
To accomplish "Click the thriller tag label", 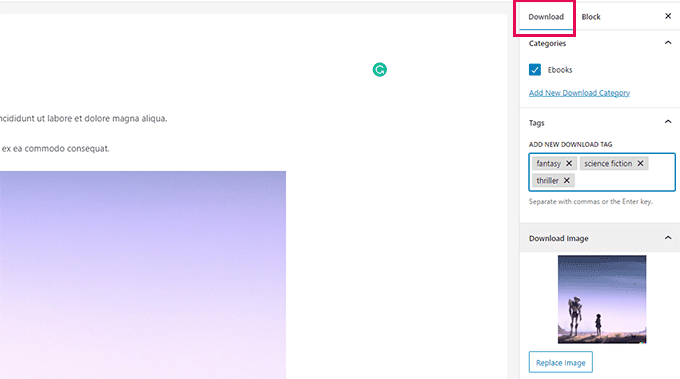I will [x=547, y=180].
